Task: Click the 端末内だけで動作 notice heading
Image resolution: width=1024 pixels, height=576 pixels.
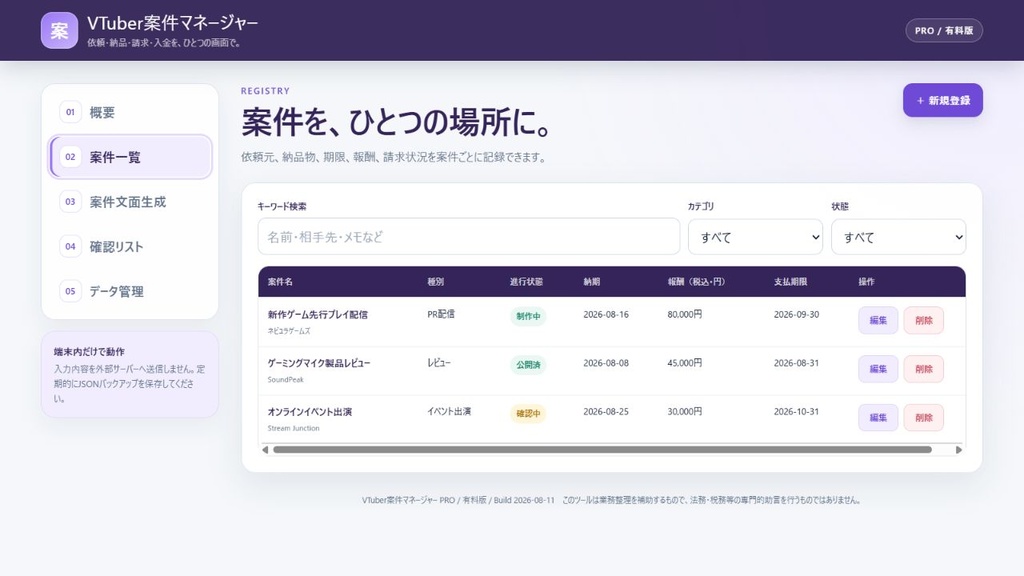Action: pos(89,351)
